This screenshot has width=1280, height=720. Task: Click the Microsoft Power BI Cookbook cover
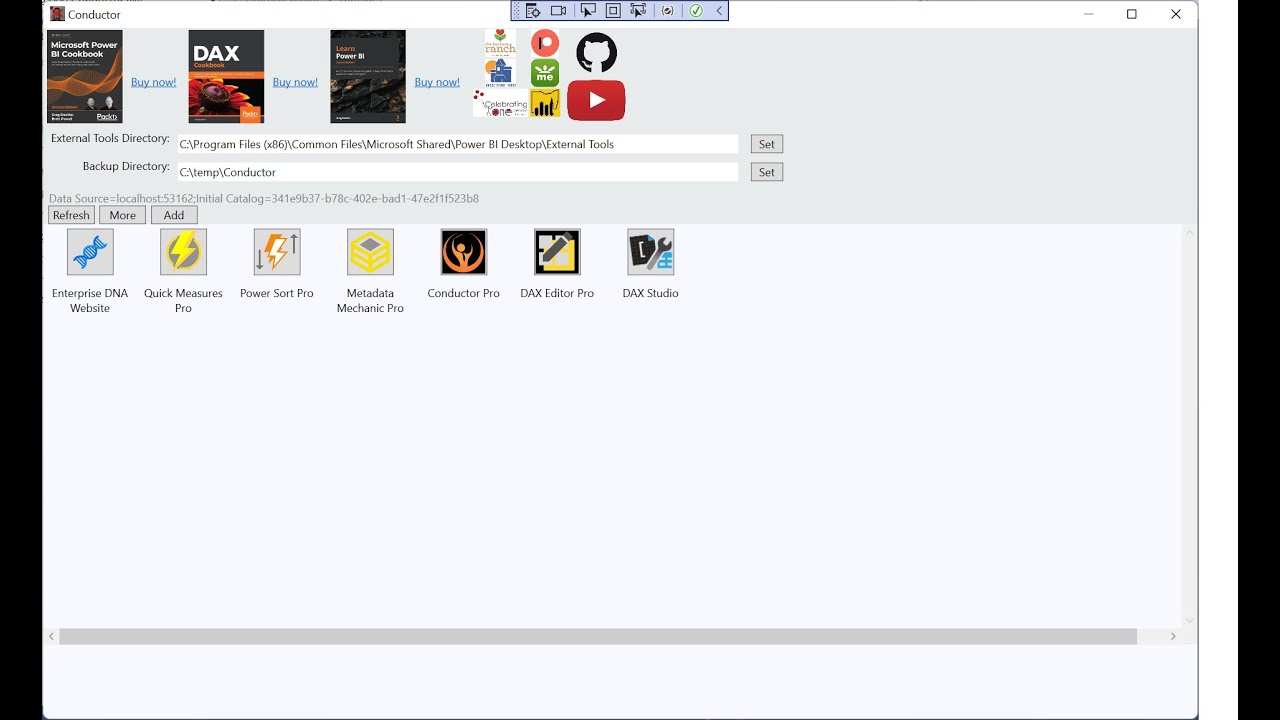coord(85,77)
